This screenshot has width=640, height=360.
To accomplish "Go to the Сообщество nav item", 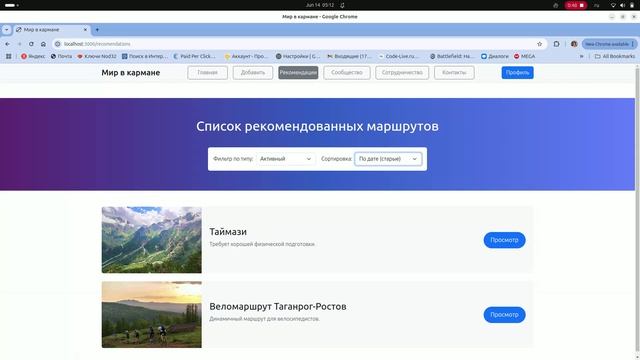I will (x=347, y=73).
